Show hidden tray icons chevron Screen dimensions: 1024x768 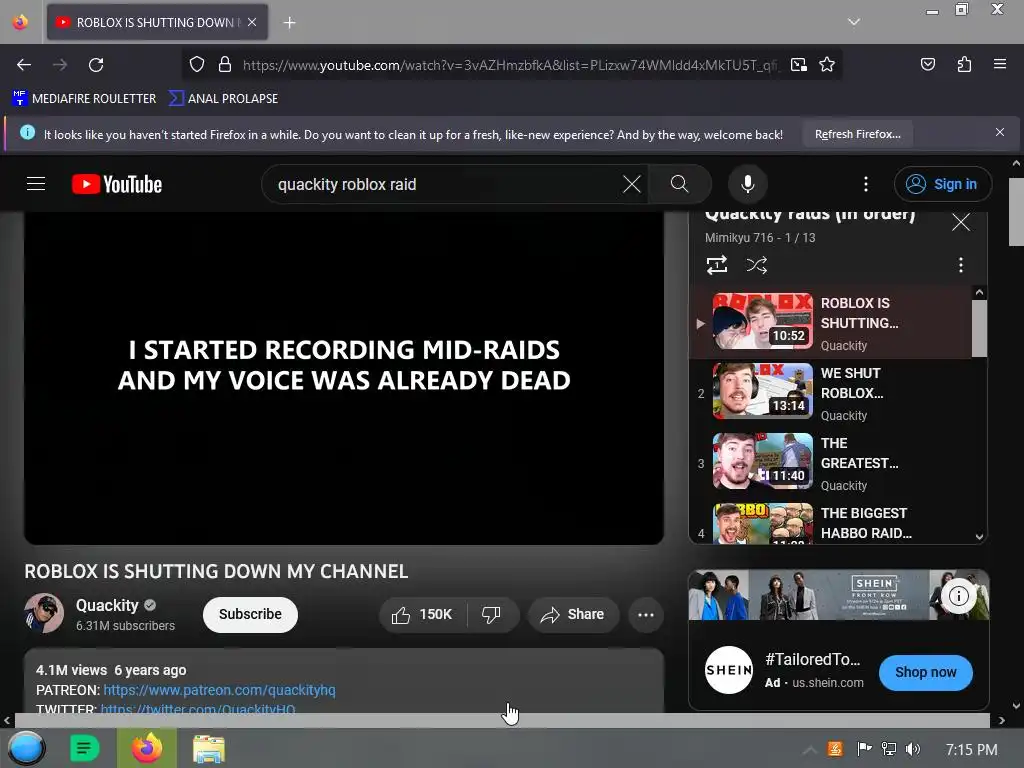pyautogui.click(x=809, y=749)
